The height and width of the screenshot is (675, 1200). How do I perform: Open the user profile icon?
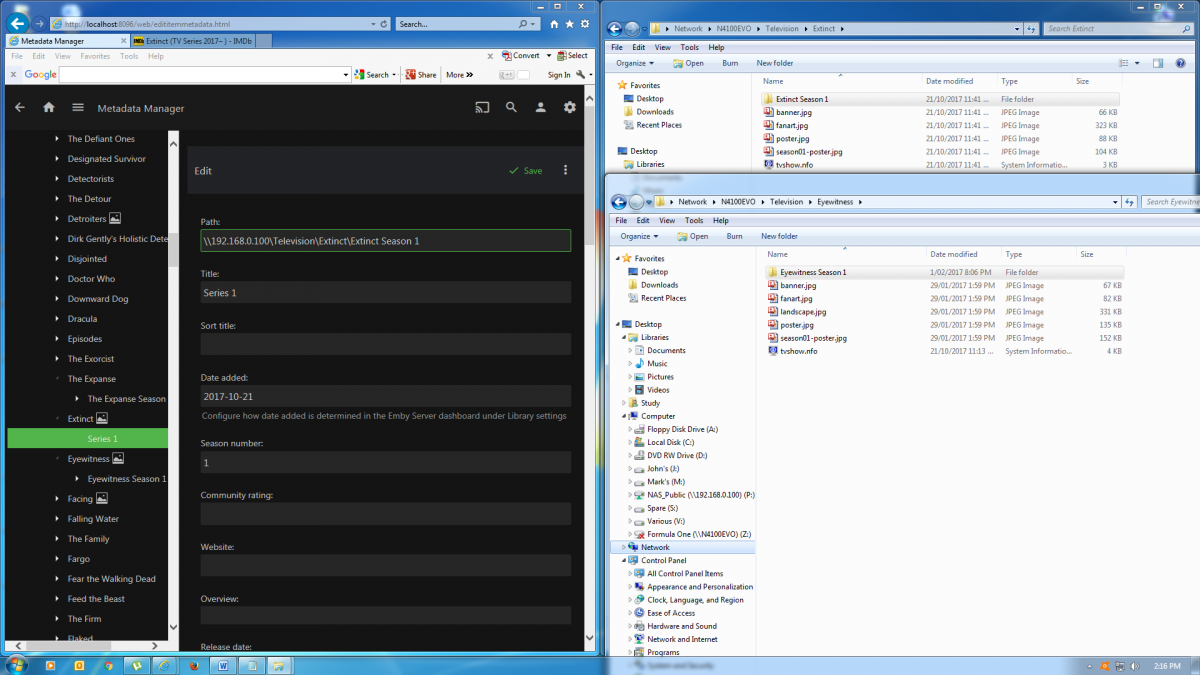pyautogui.click(x=540, y=108)
